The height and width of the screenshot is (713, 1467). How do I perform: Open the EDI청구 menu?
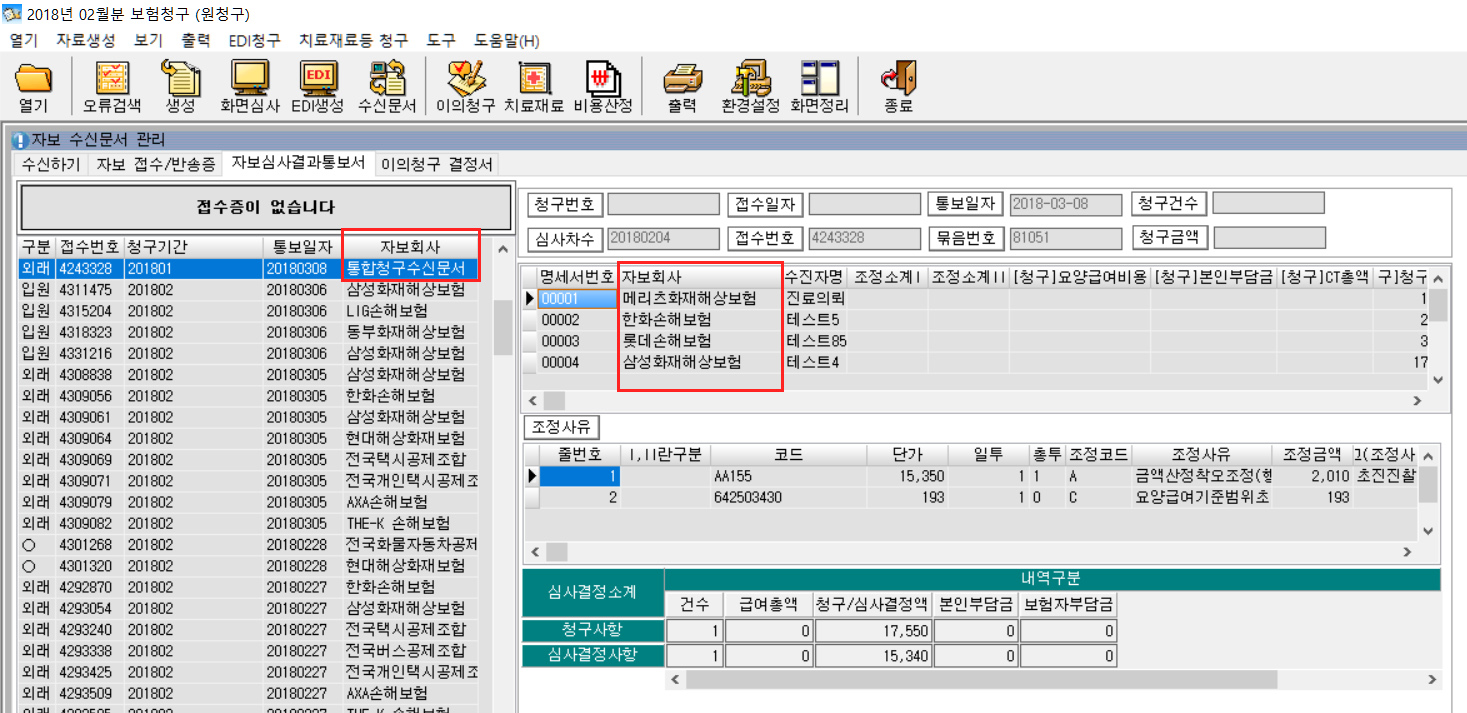point(254,41)
